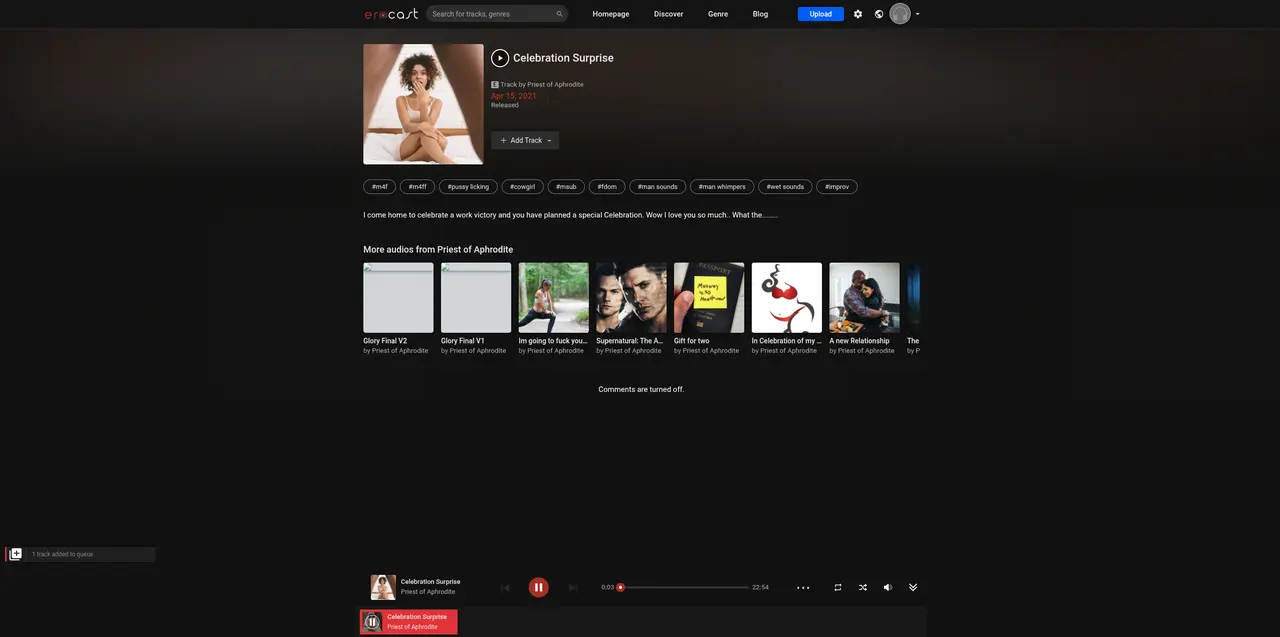Open the In Celebration of my thumbnail
Image resolution: width=1280 pixels, height=637 pixels.
[x=787, y=298]
